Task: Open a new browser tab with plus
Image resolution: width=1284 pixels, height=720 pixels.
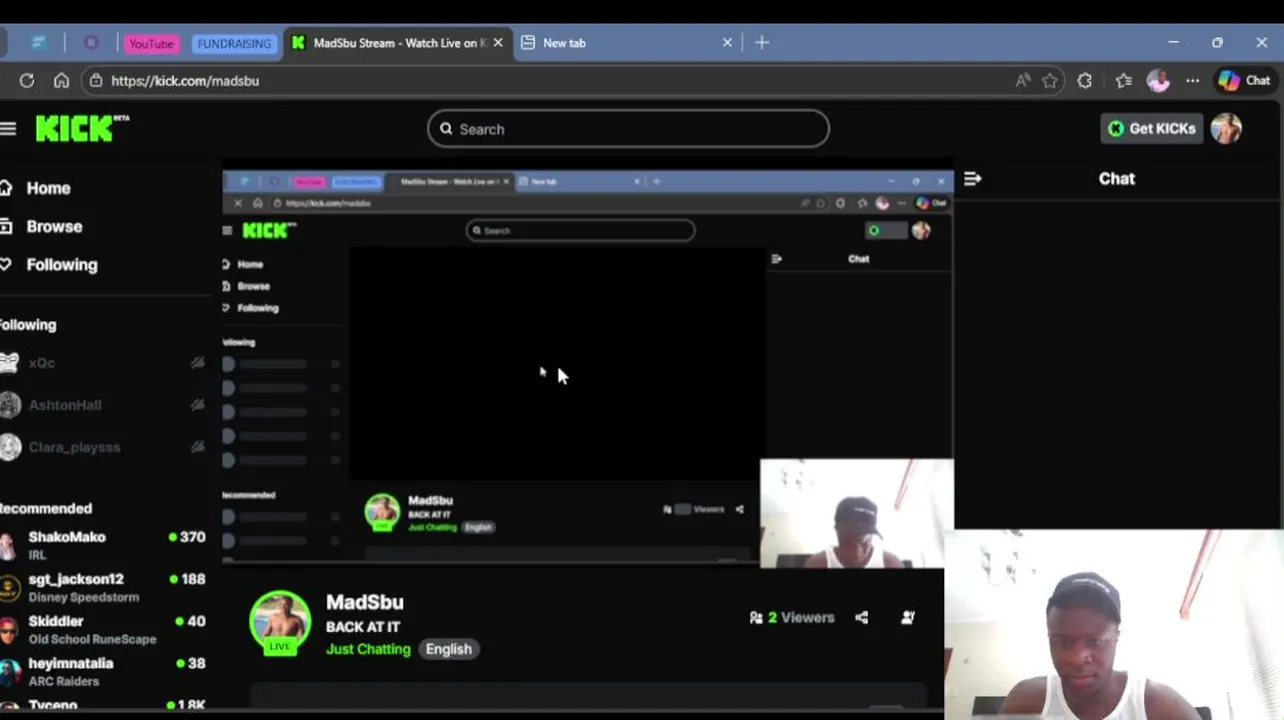Action: point(762,42)
